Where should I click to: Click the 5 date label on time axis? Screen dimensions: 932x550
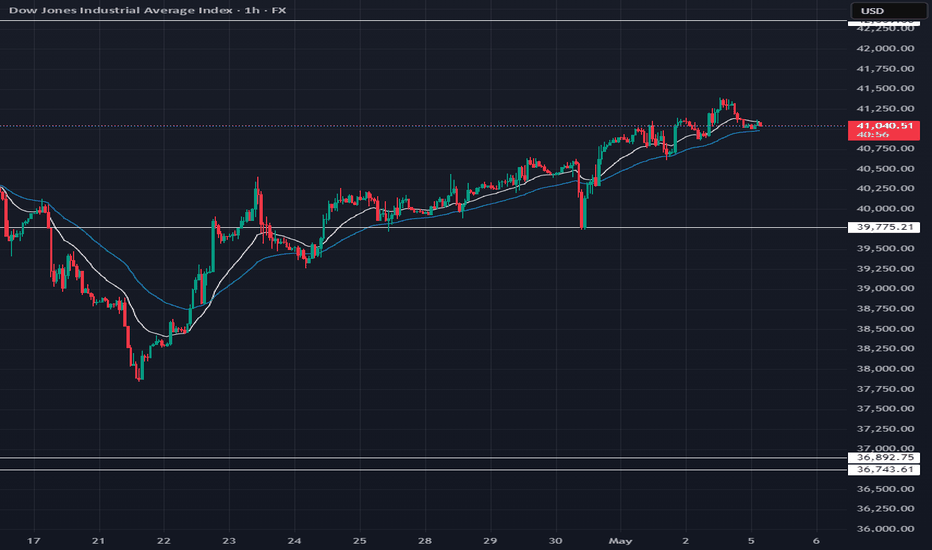[751, 540]
